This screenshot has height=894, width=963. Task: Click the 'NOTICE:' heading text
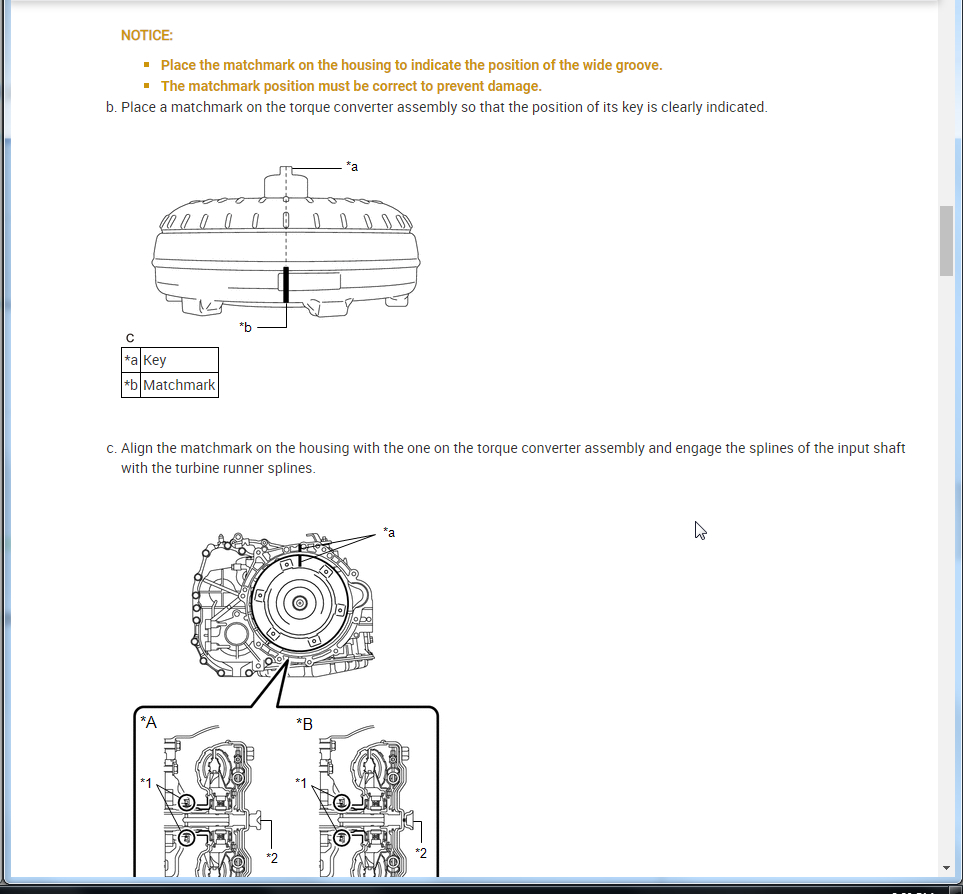(x=147, y=36)
